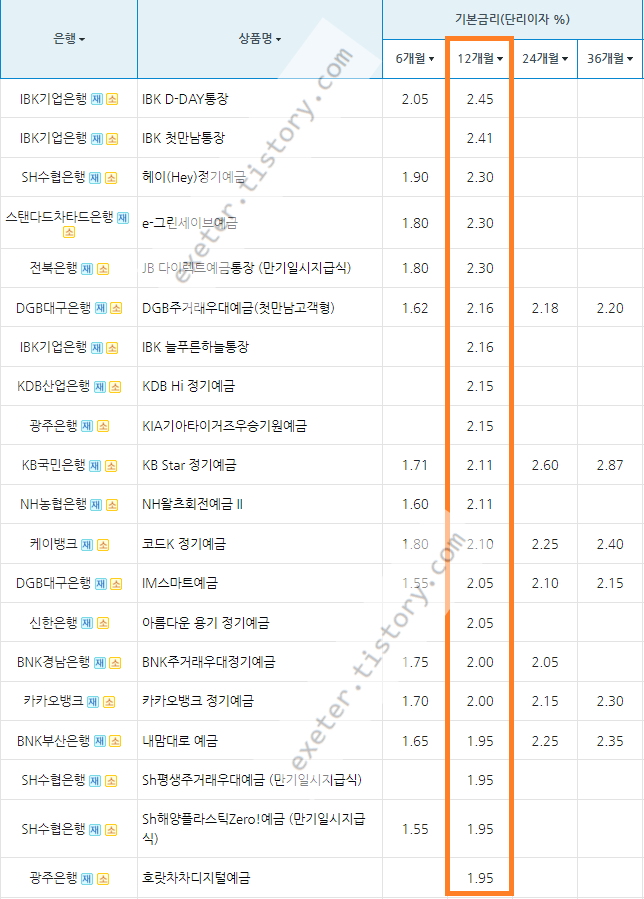This screenshot has height=899, width=644.
Task: Click the 재 icon beside 카카오뱅크 bank name
Action: (x=93, y=702)
